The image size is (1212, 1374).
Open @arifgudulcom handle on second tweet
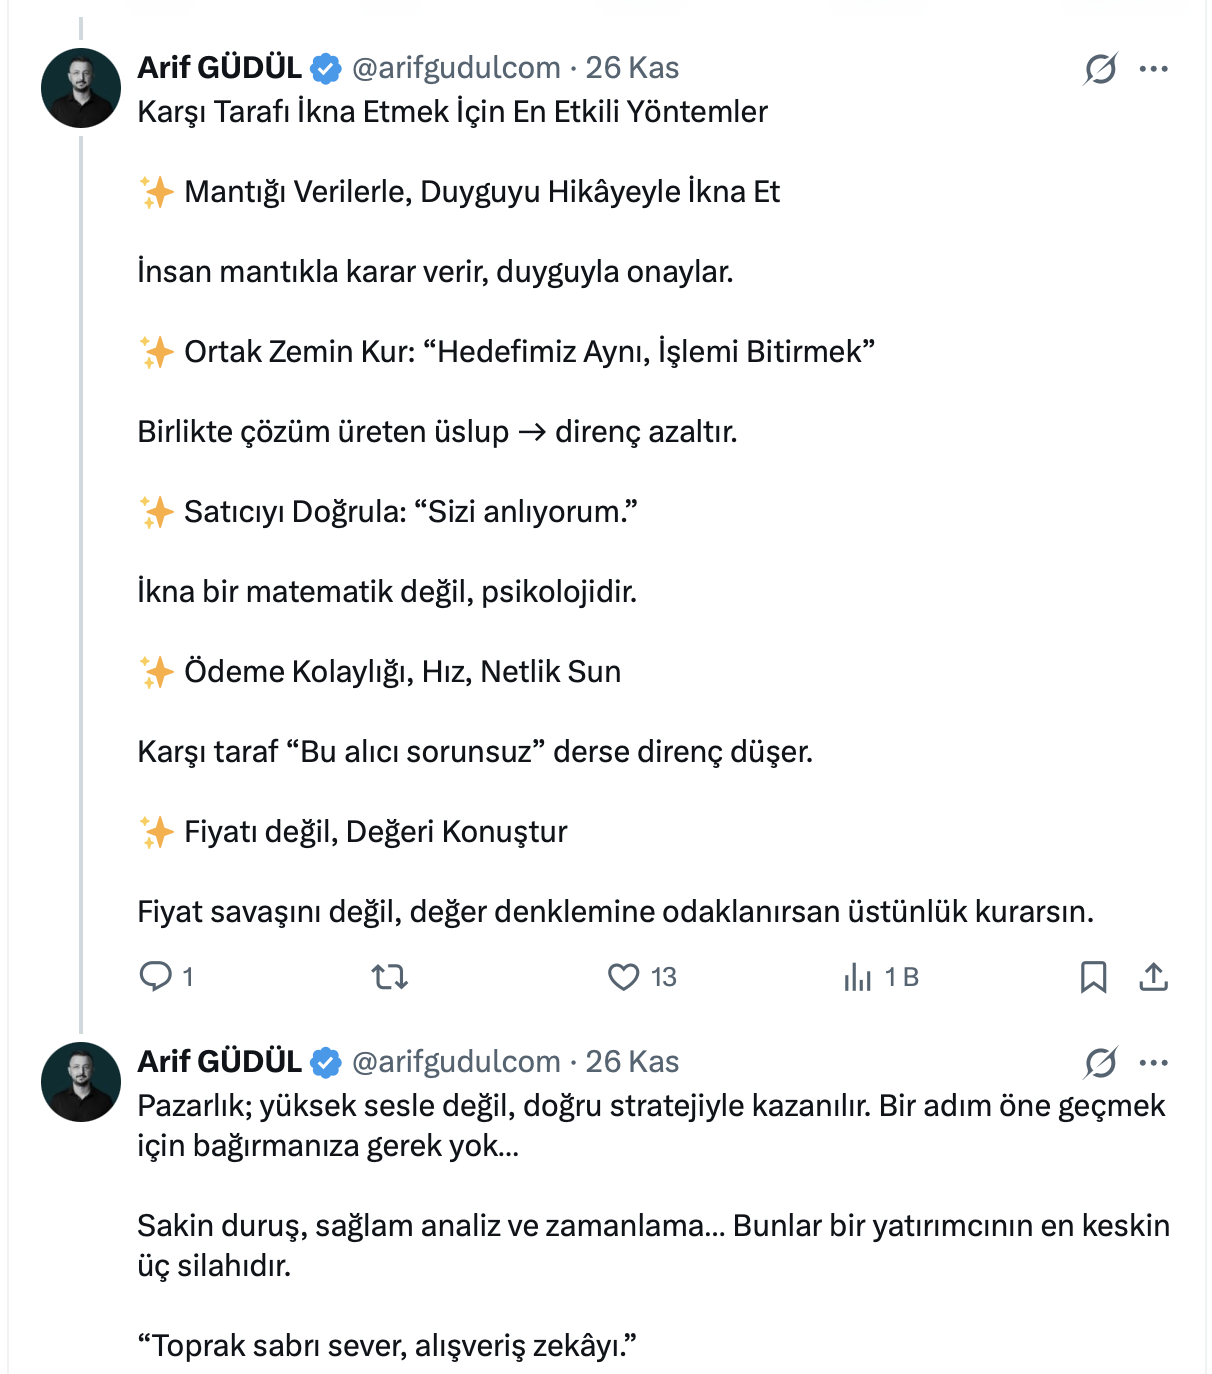(x=456, y=1062)
